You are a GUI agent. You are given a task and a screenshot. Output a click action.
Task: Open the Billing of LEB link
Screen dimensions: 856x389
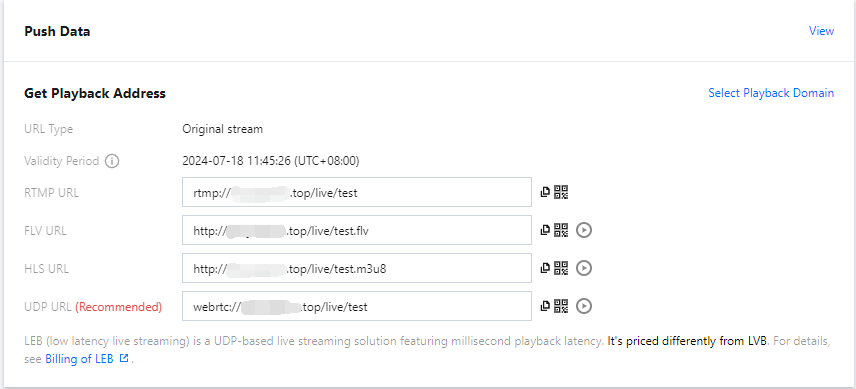pos(80,359)
